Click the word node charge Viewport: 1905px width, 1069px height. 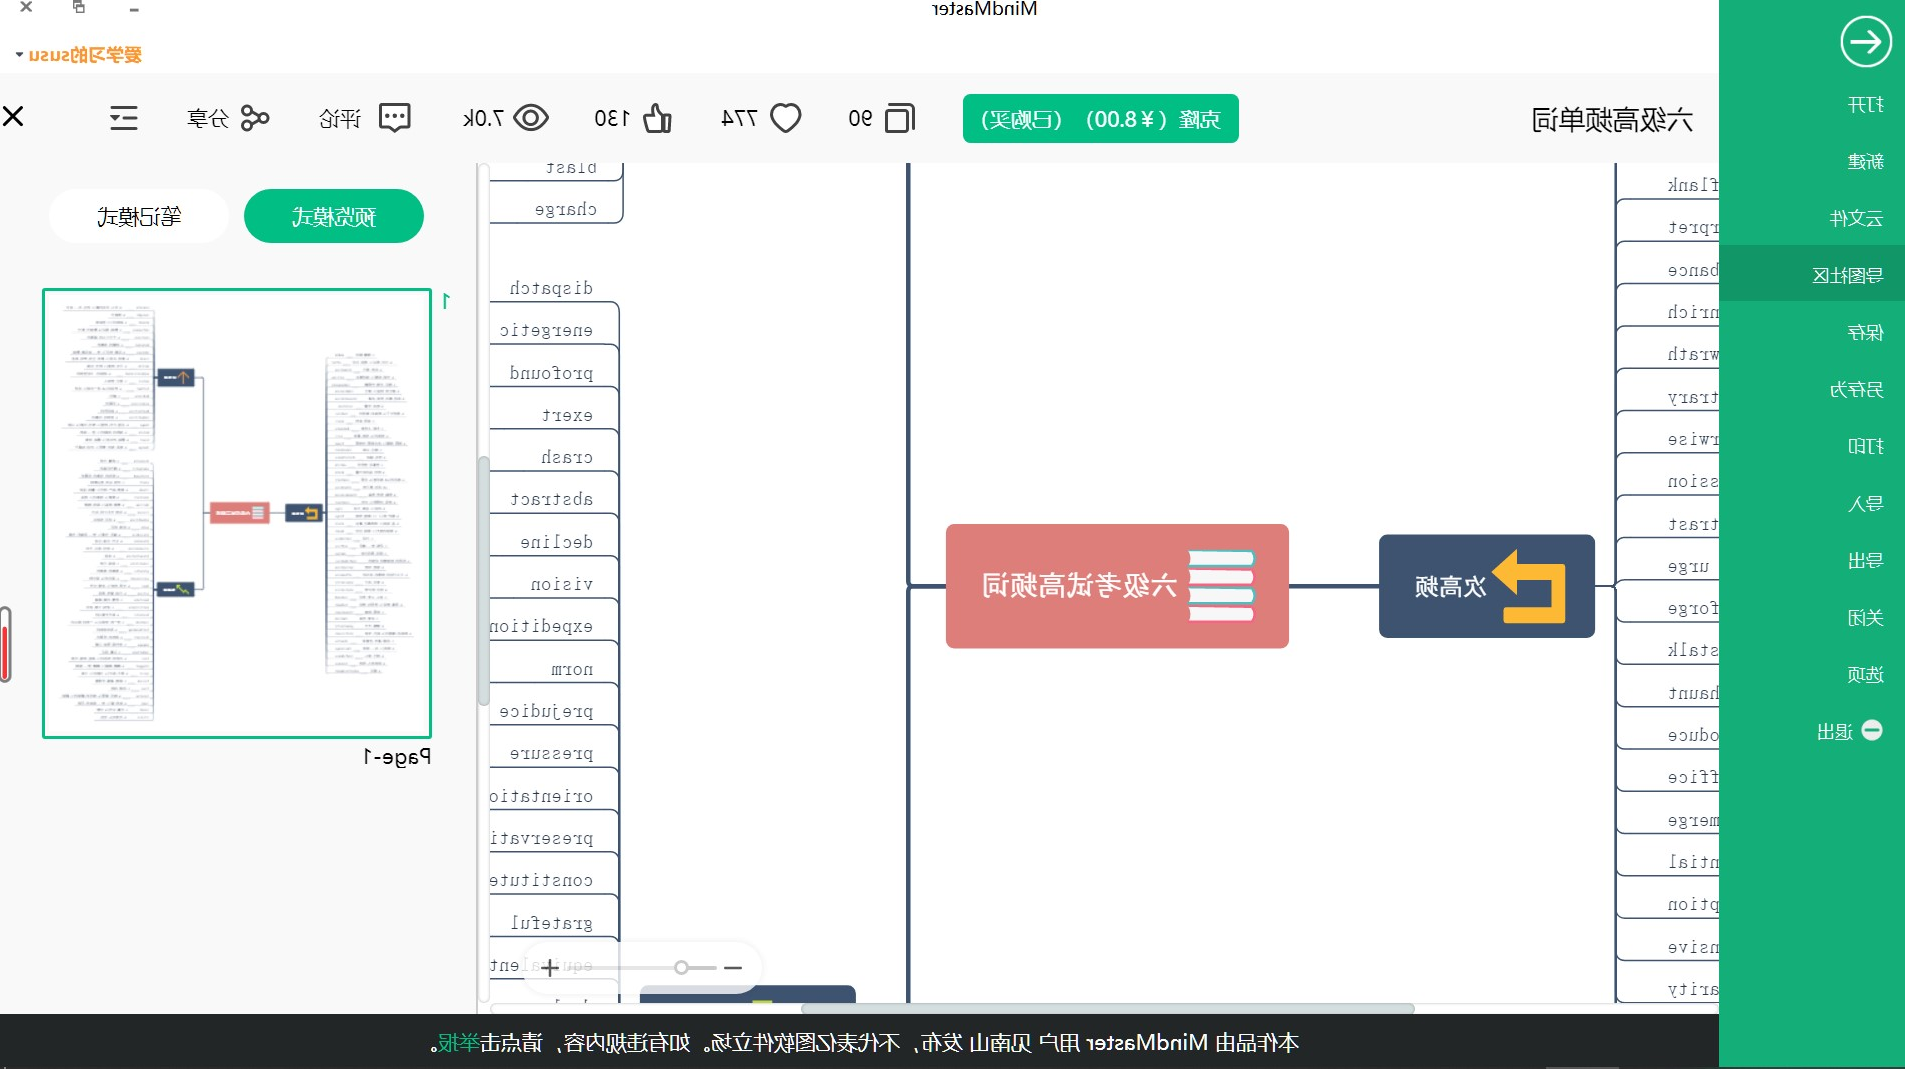pos(565,209)
